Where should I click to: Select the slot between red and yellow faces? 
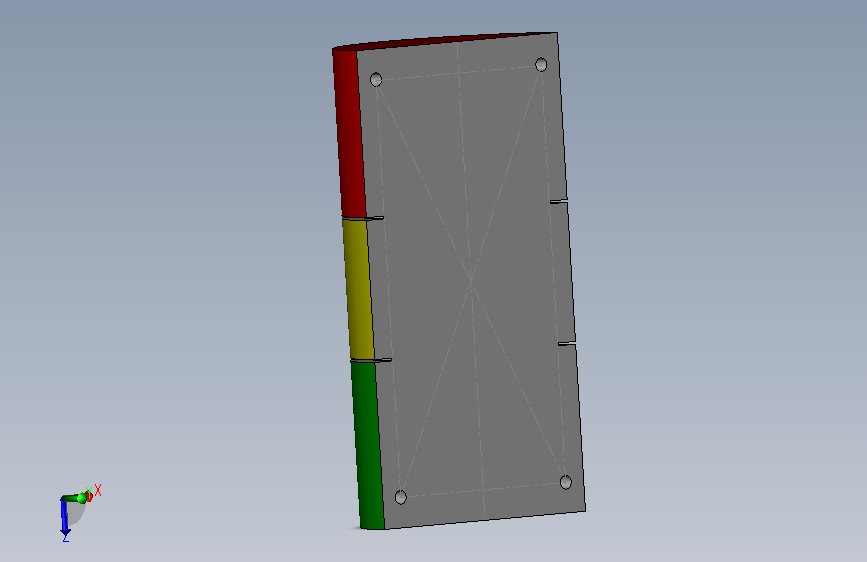(x=363, y=218)
